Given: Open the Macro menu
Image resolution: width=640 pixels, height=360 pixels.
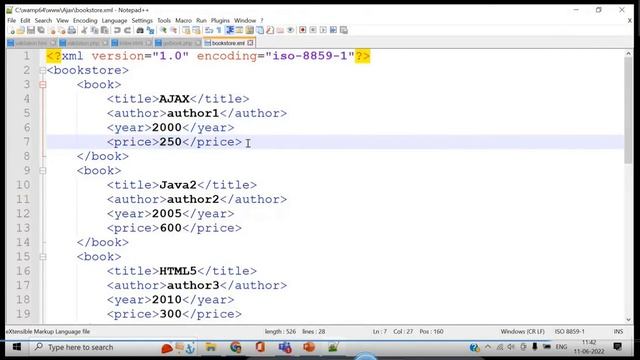Looking at the screenshot, I should [x=183, y=20].
